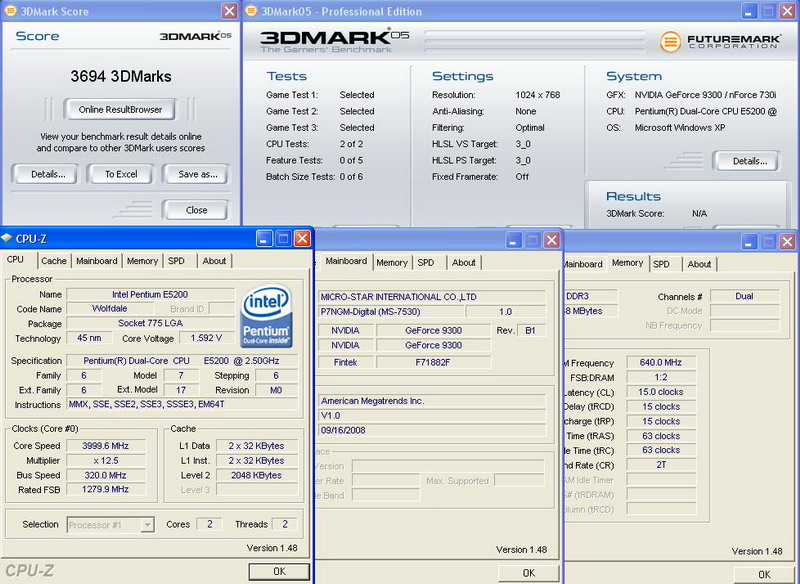Click the DRAM Frequency value 640.0 MHz
Viewport: 800px width, 584px height.
[x=661, y=363]
